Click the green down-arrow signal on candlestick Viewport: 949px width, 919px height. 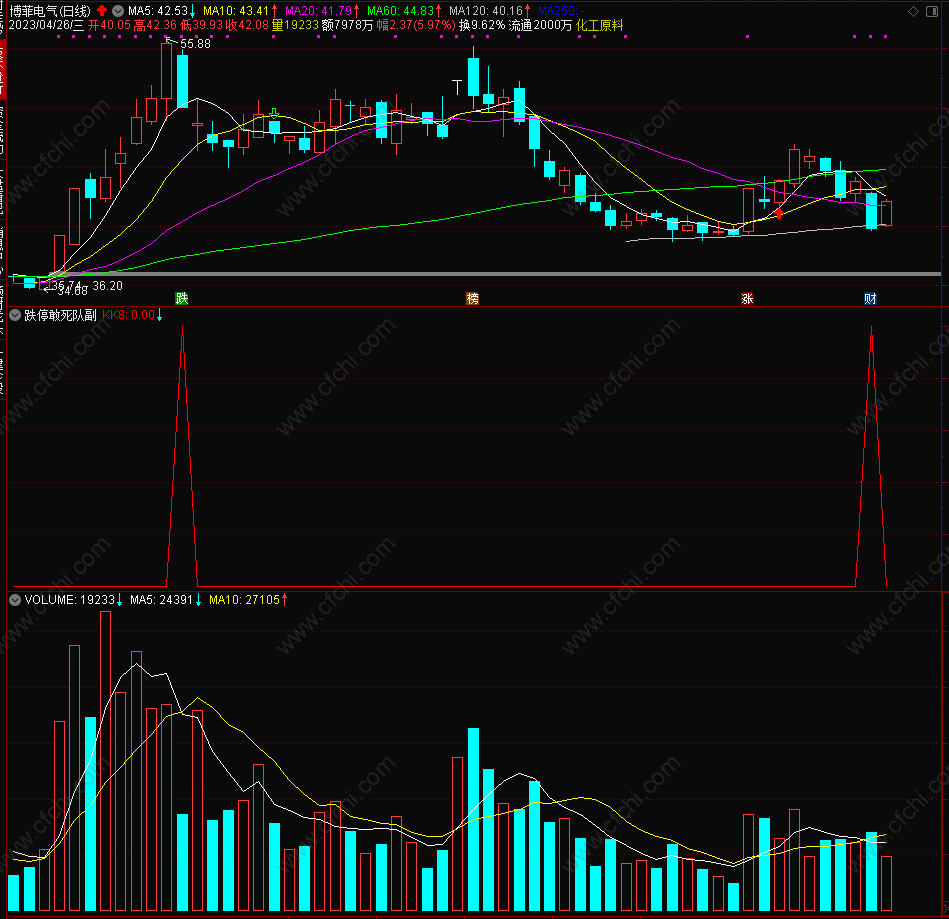point(274,114)
